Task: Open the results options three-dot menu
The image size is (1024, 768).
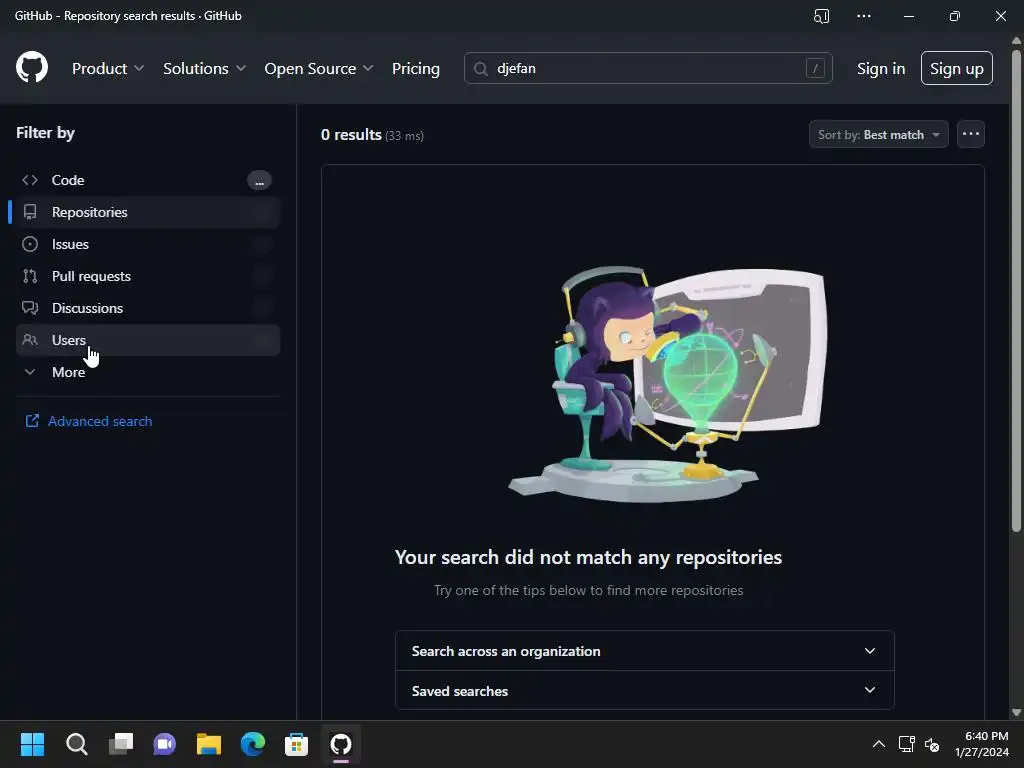Action: (x=970, y=135)
